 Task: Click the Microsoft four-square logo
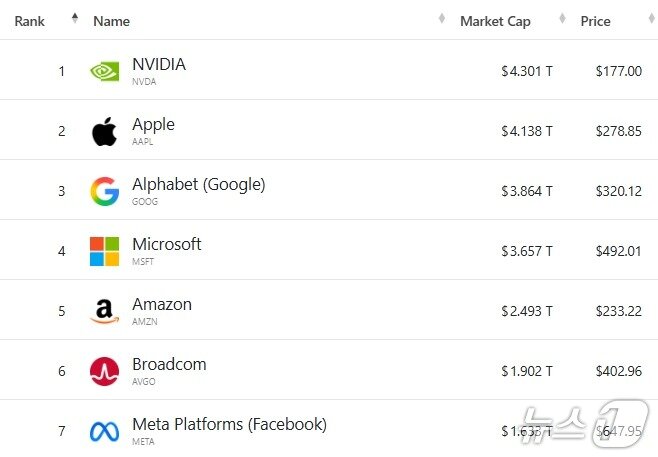click(104, 251)
